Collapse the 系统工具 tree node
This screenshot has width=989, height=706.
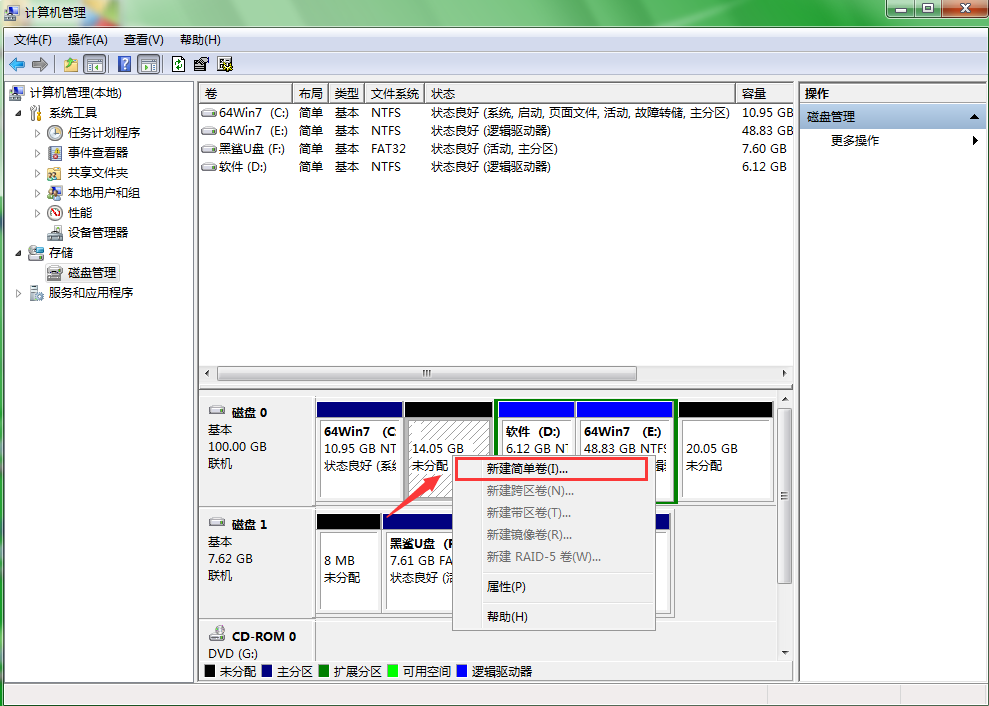(19, 113)
